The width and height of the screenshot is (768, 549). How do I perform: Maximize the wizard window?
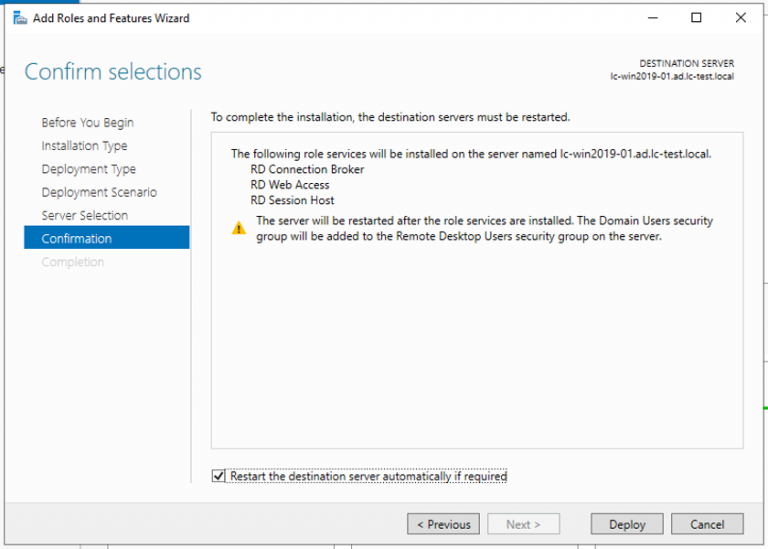click(x=696, y=18)
